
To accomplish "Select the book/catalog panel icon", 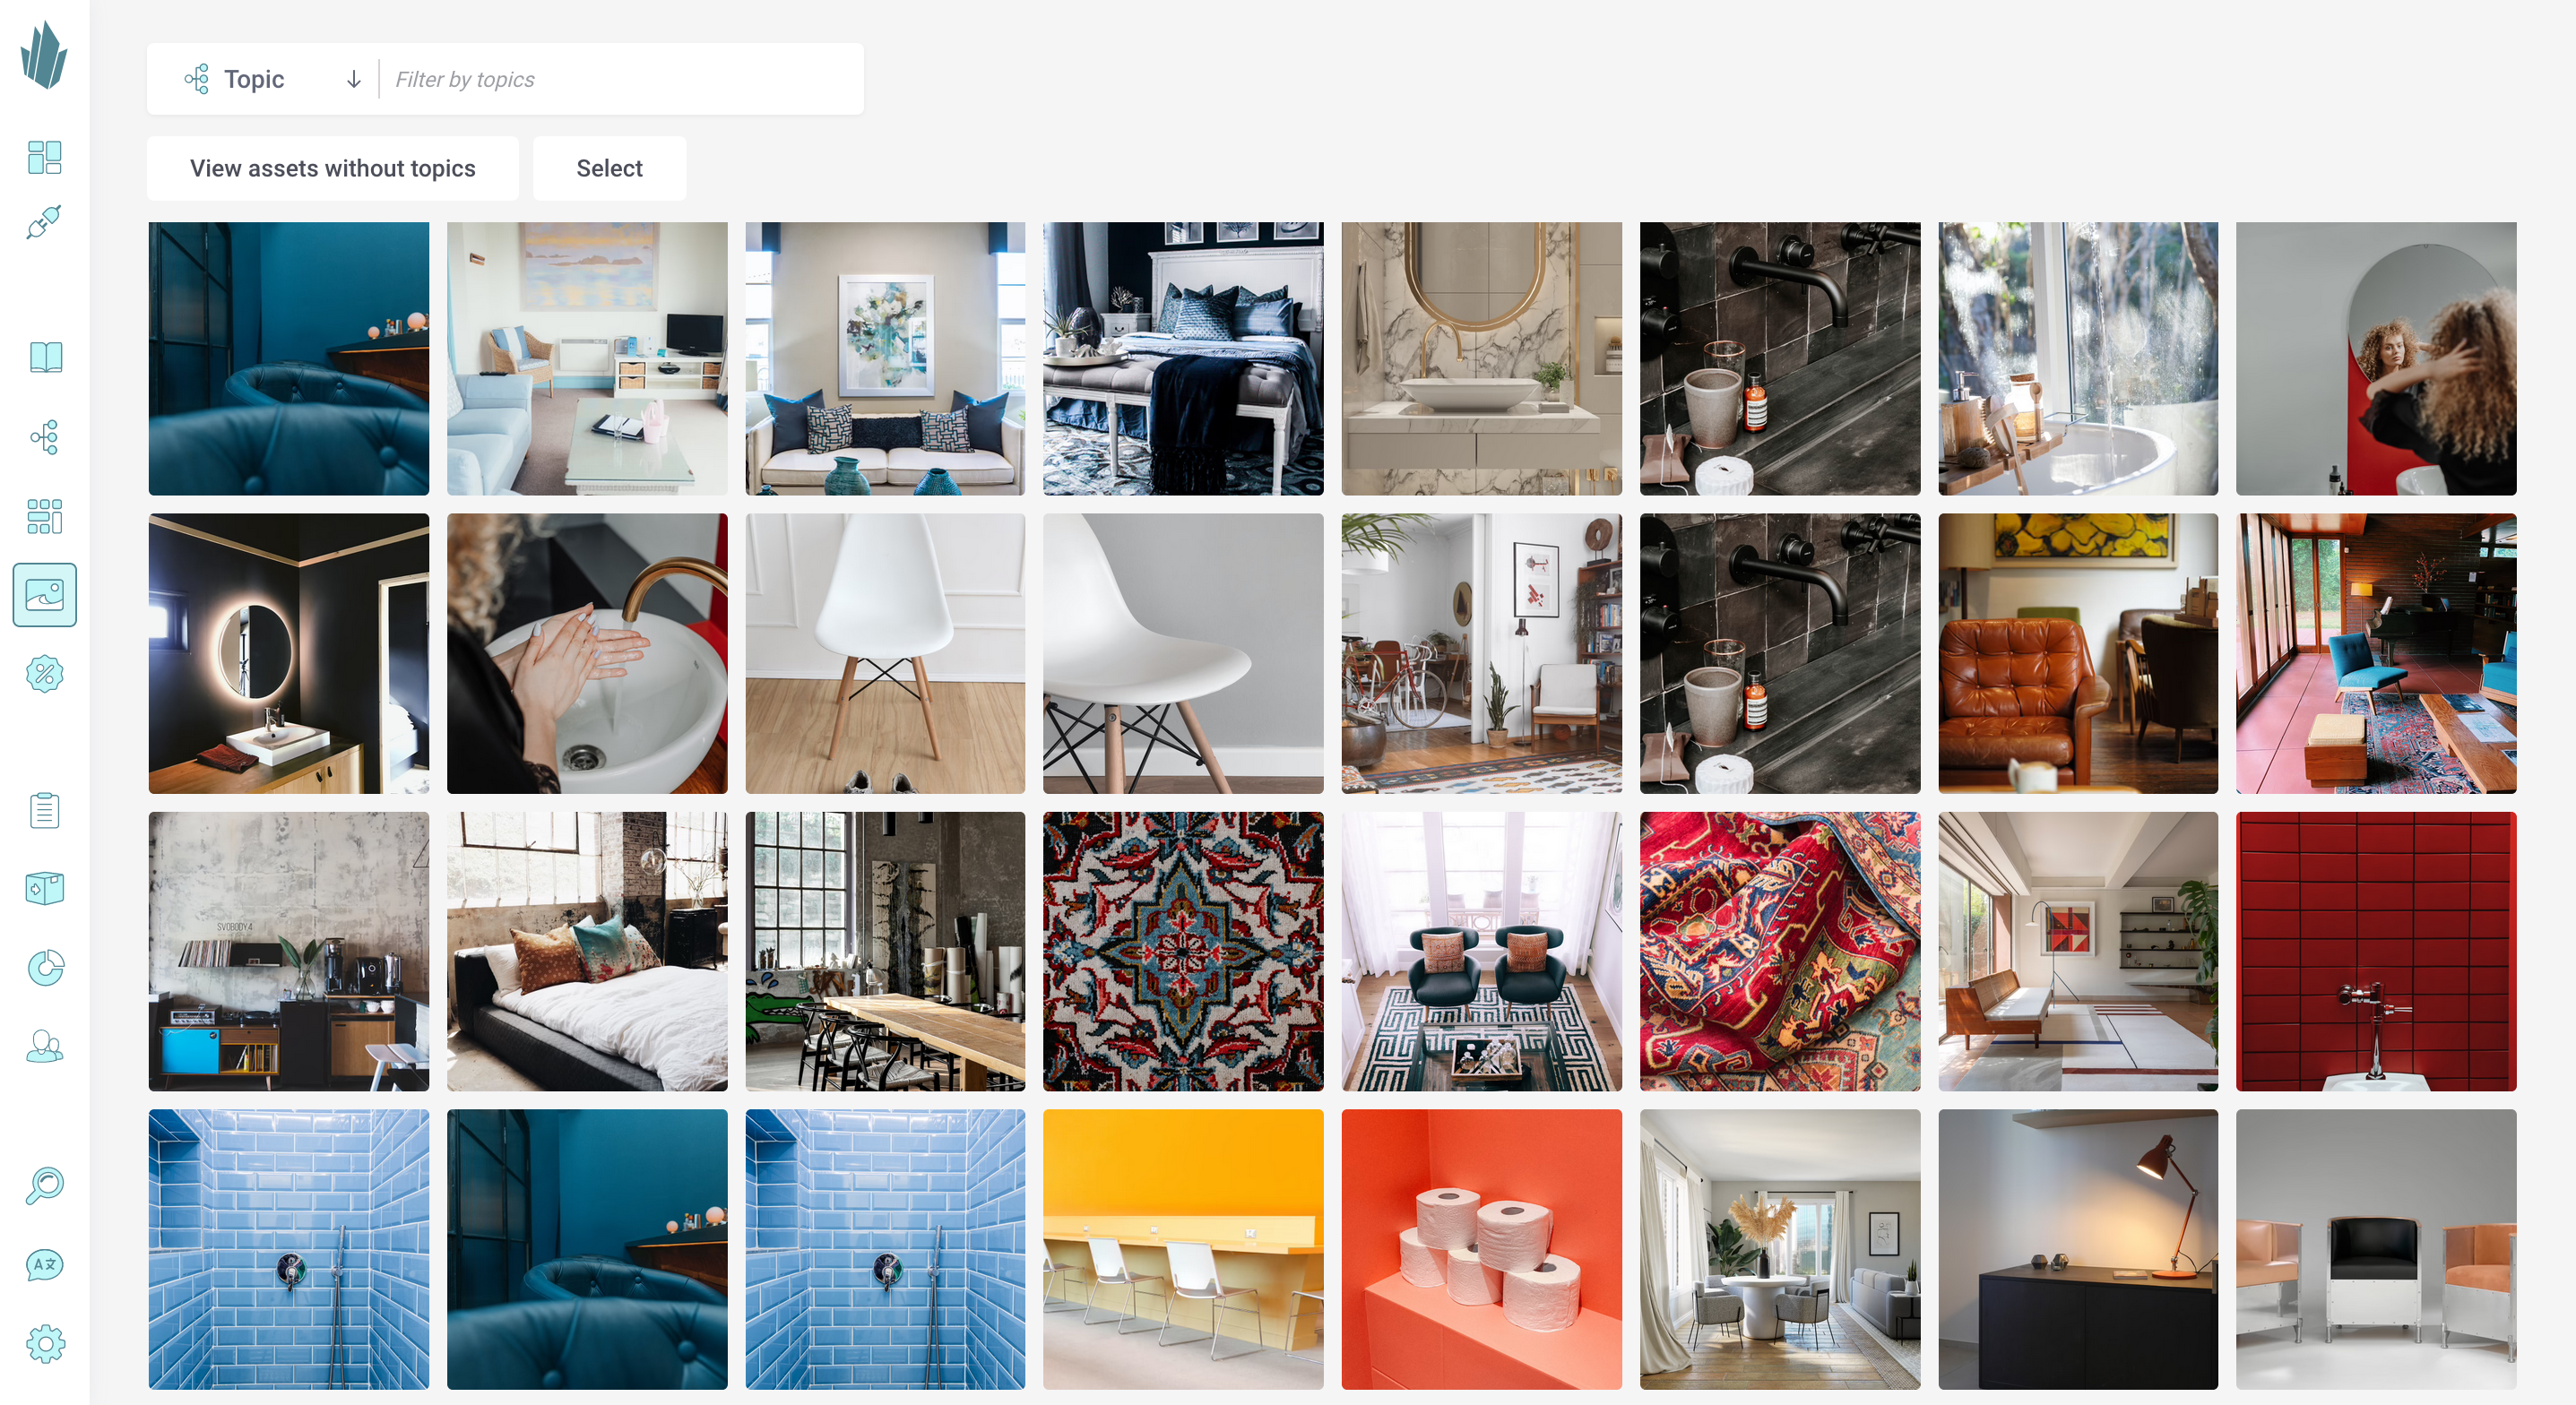I will (x=47, y=357).
